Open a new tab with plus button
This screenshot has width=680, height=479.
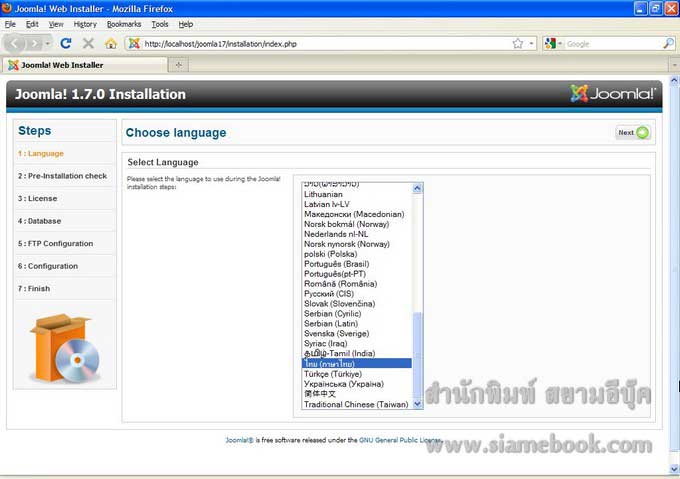click(x=178, y=65)
